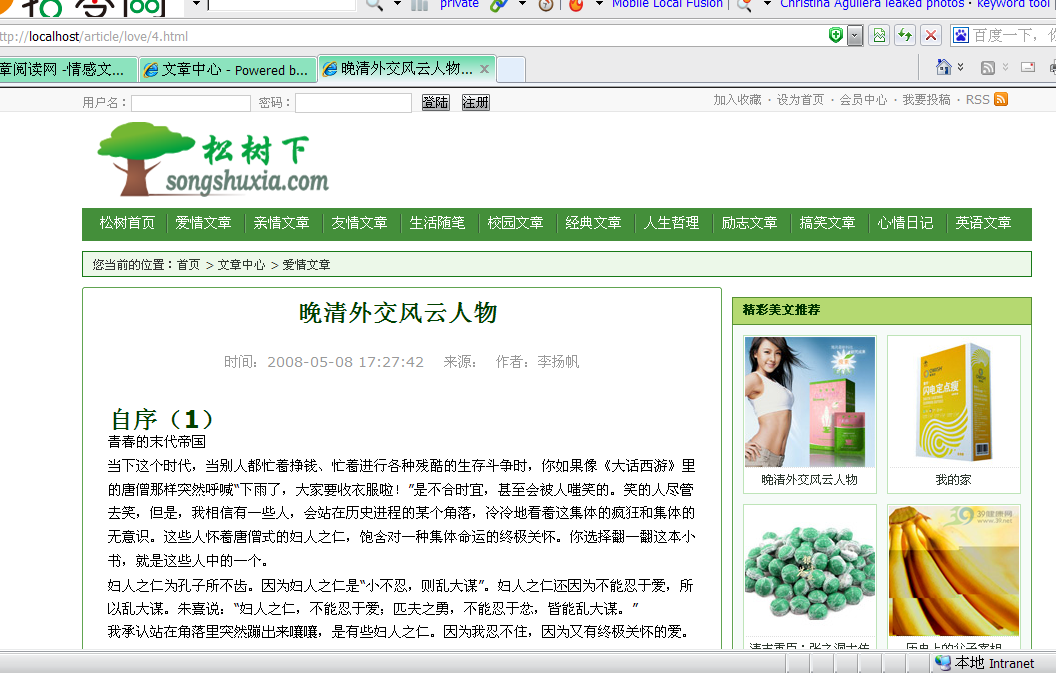This screenshot has width=1056, height=673.
Task: Switch to the 文章中心 browser tab
Action: click(x=226, y=70)
